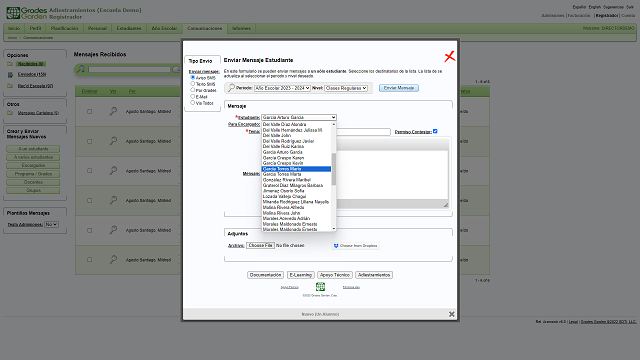
Task: Select the E-Mail radio option
Action: coord(193,96)
